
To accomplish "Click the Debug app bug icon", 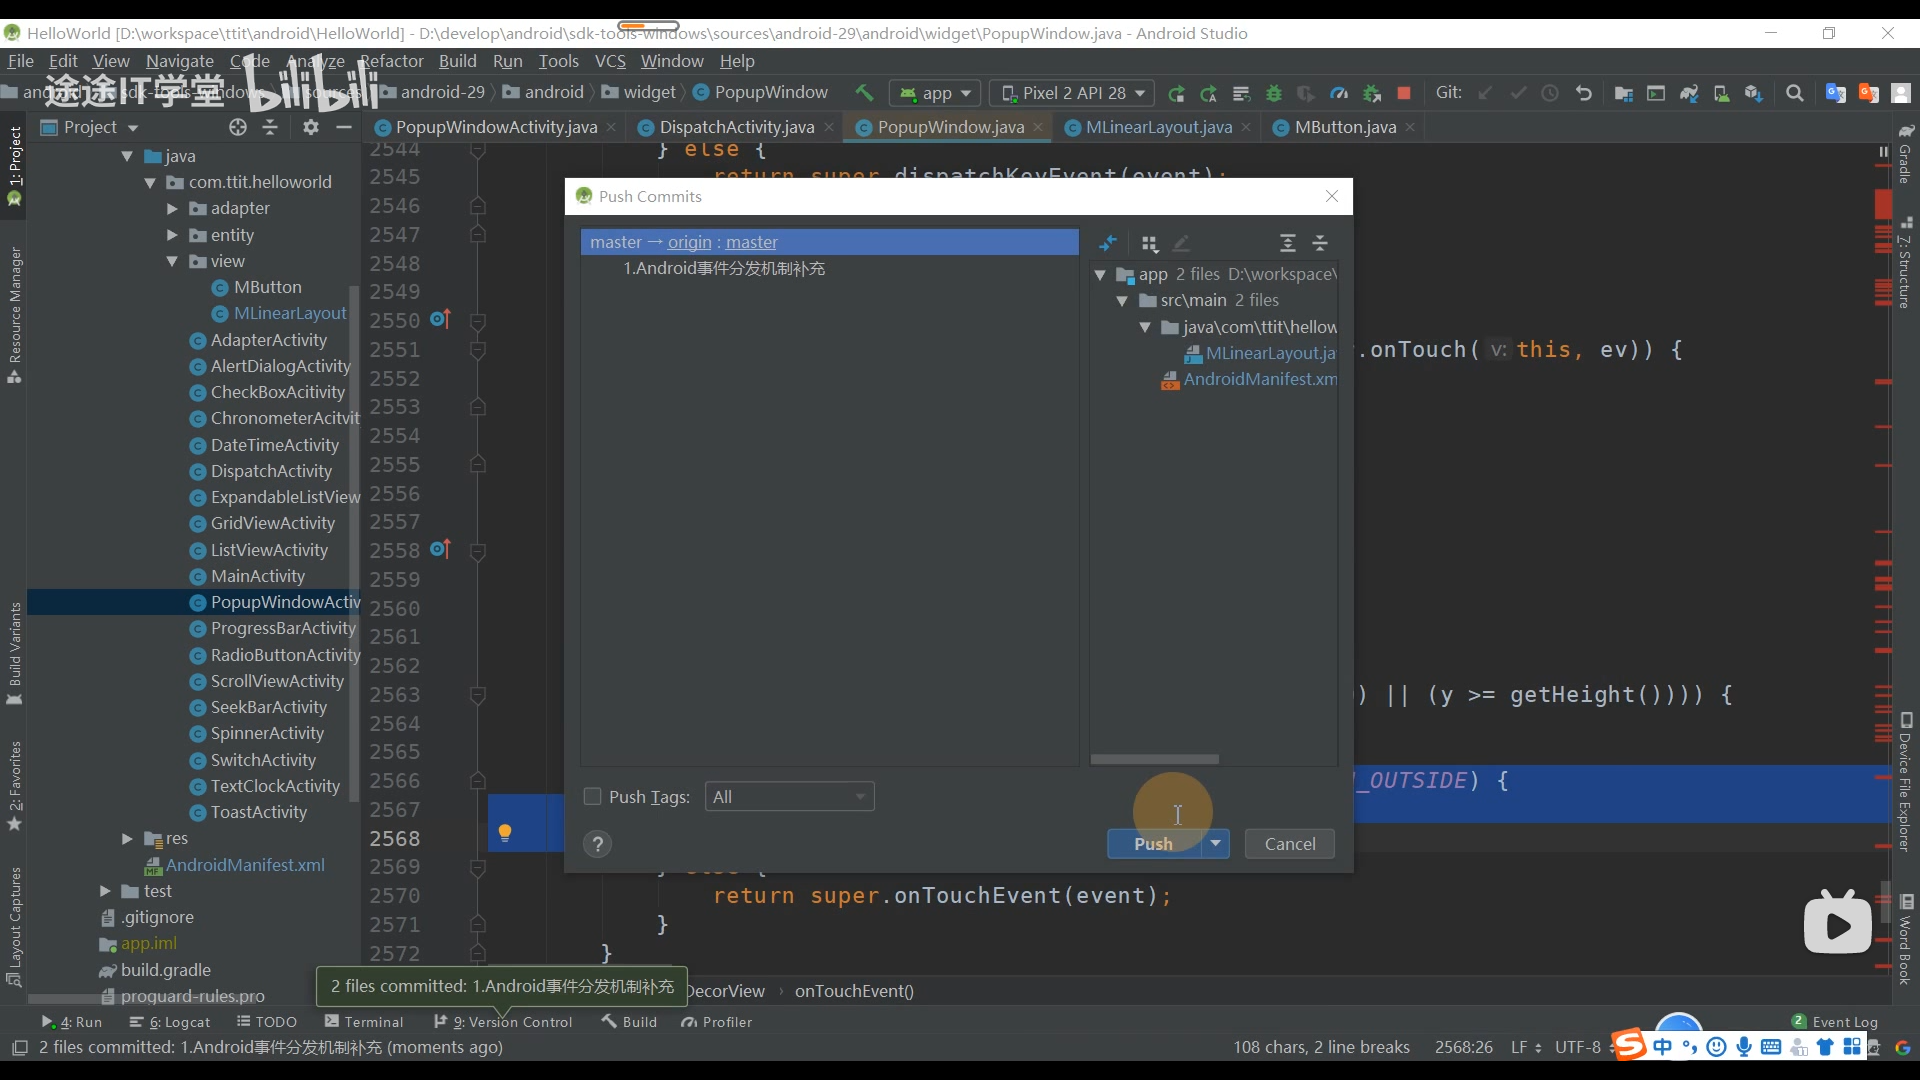I will tap(1274, 93).
